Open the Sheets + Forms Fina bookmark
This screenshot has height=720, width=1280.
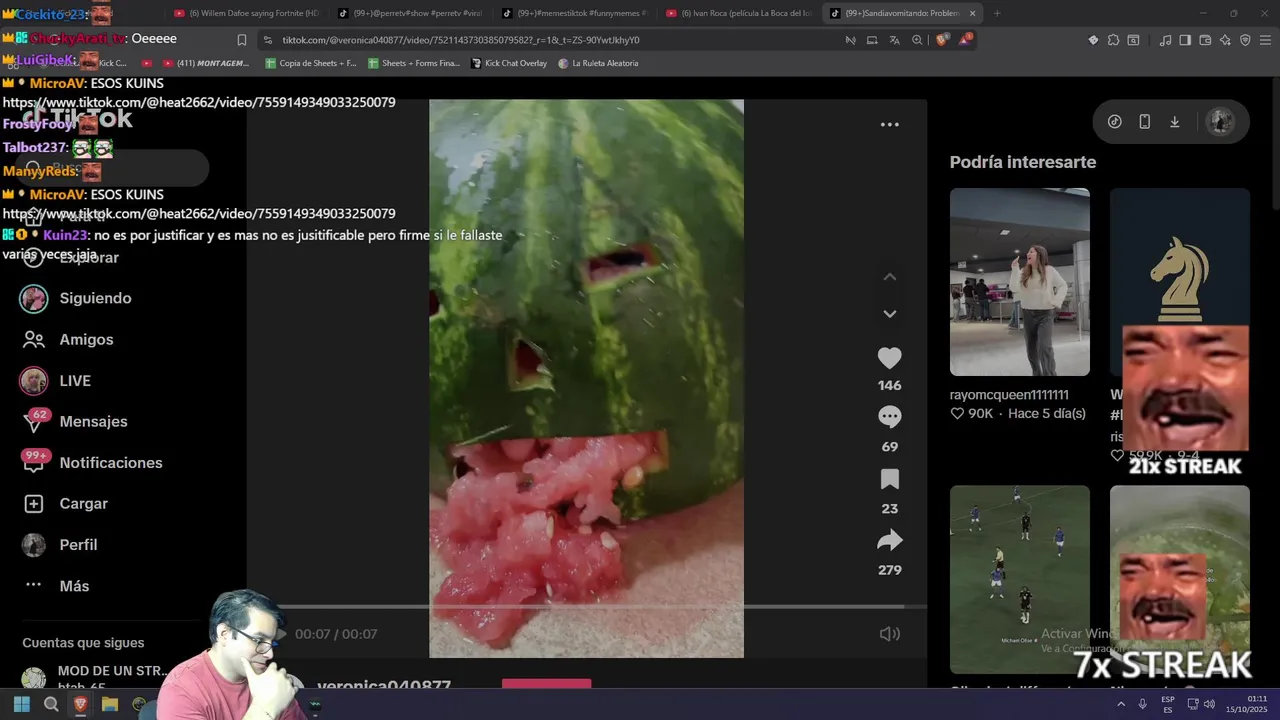tap(414, 63)
